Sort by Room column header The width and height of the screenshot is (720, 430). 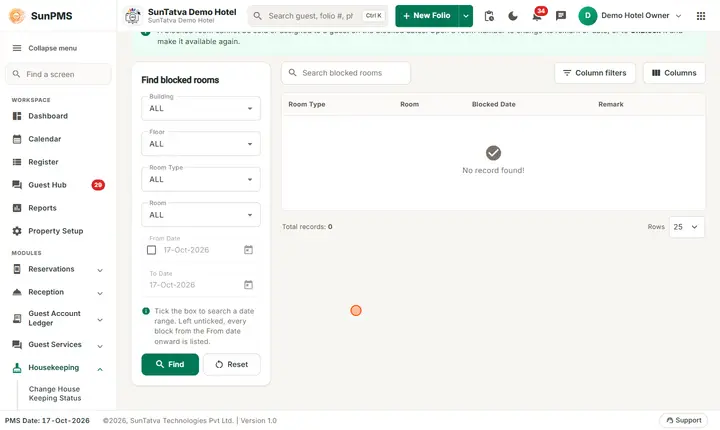[409, 104]
